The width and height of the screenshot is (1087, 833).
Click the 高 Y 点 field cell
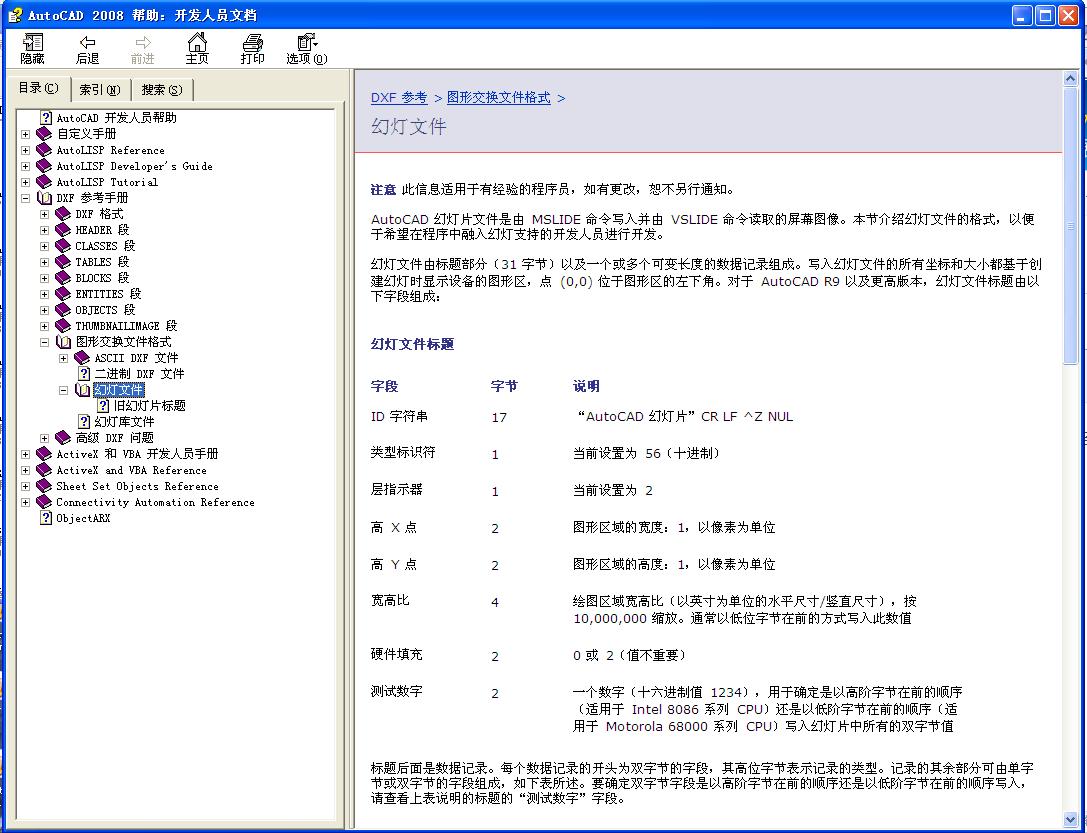(x=394, y=564)
